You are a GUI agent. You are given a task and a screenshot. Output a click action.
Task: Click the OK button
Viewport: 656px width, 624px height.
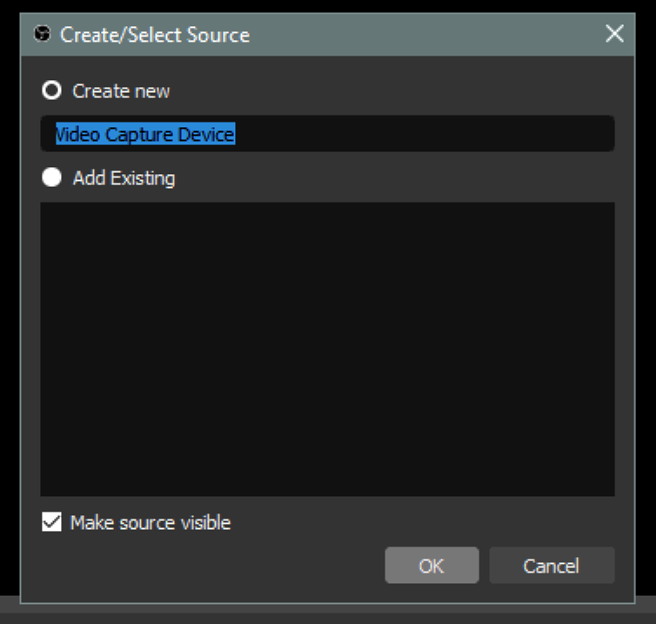[431, 565]
